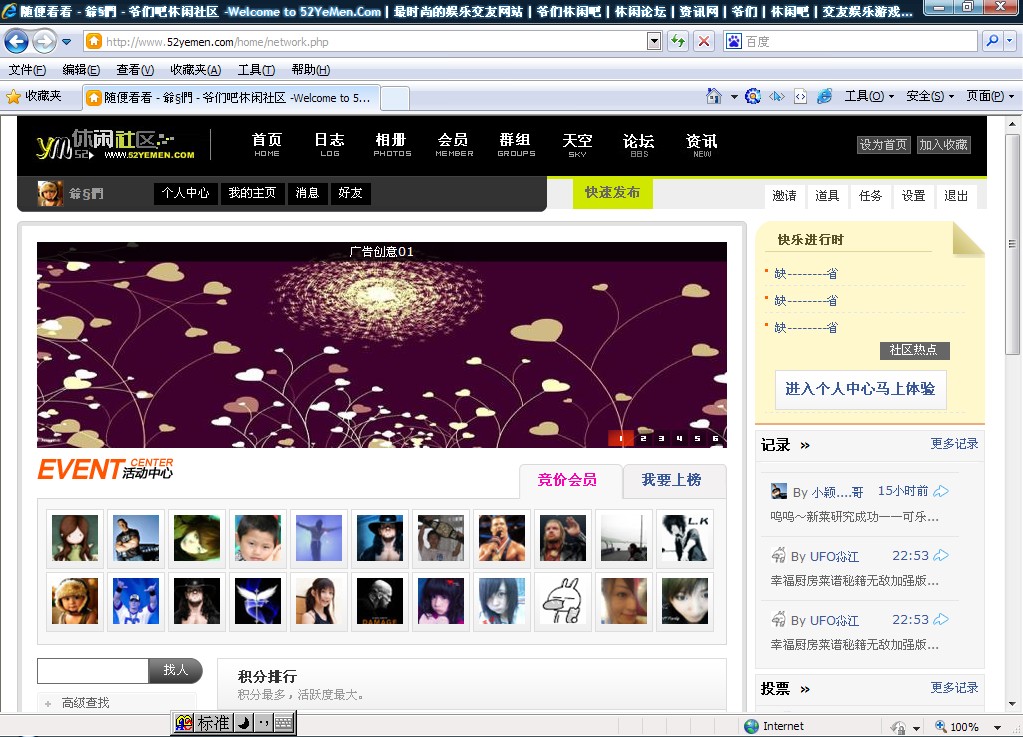
Task: Click the Internet zone globe icon
Action: [752, 726]
